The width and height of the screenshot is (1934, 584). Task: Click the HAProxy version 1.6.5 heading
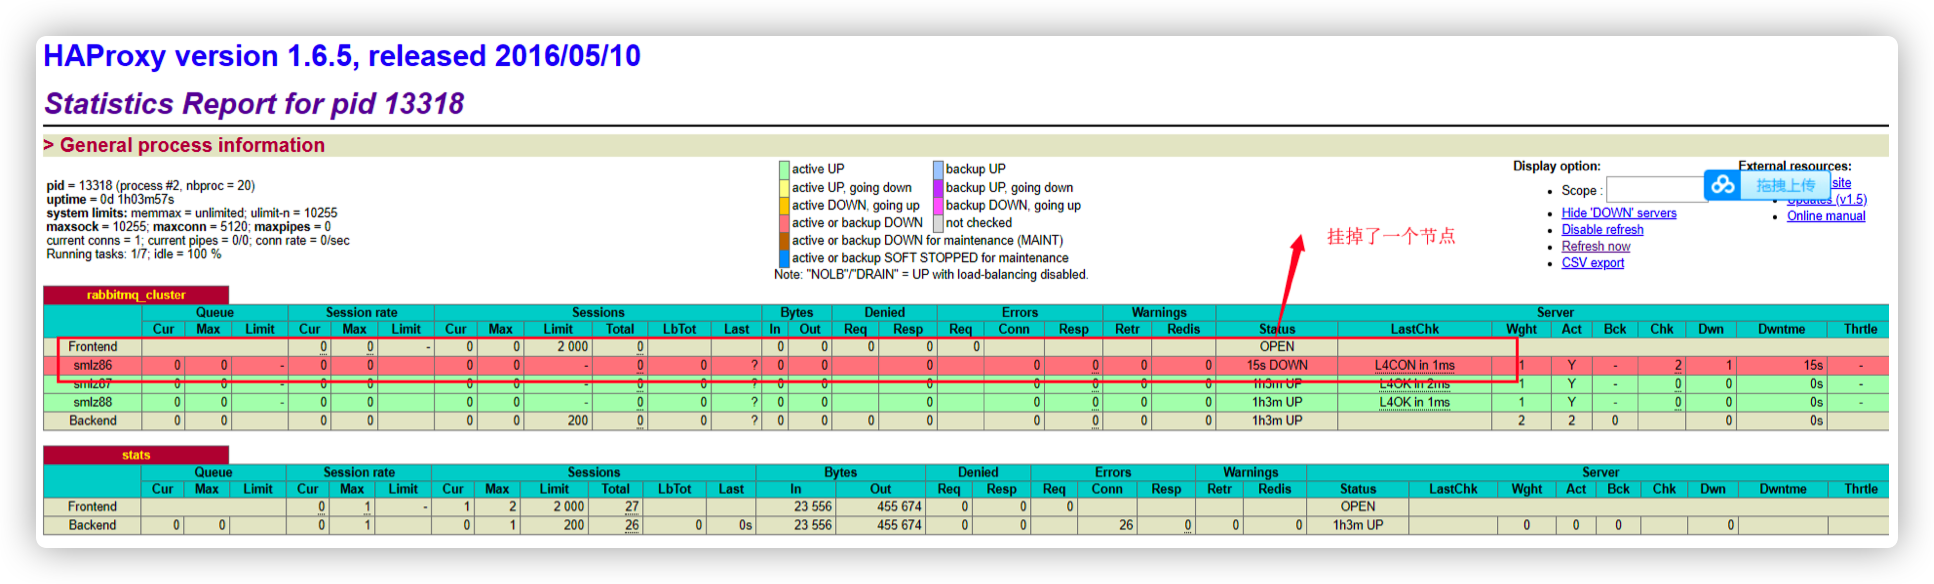coord(342,56)
